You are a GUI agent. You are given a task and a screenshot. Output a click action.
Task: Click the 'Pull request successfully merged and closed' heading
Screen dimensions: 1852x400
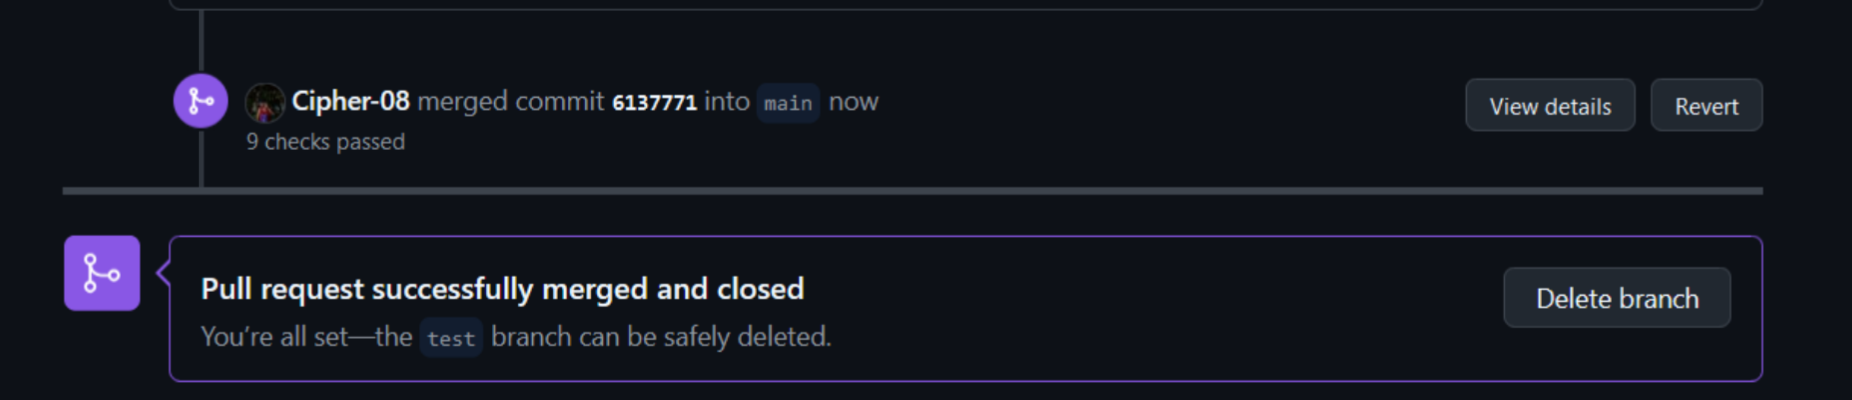(502, 289)
